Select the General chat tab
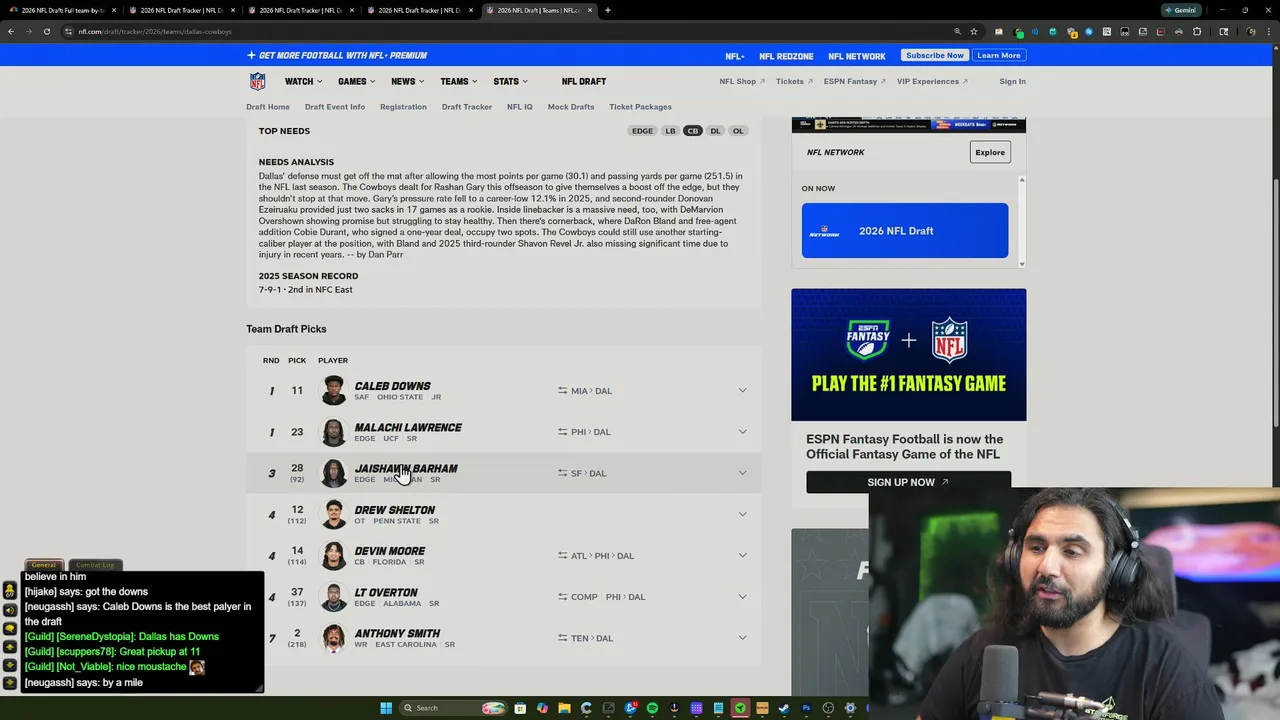 coord(44,565)
